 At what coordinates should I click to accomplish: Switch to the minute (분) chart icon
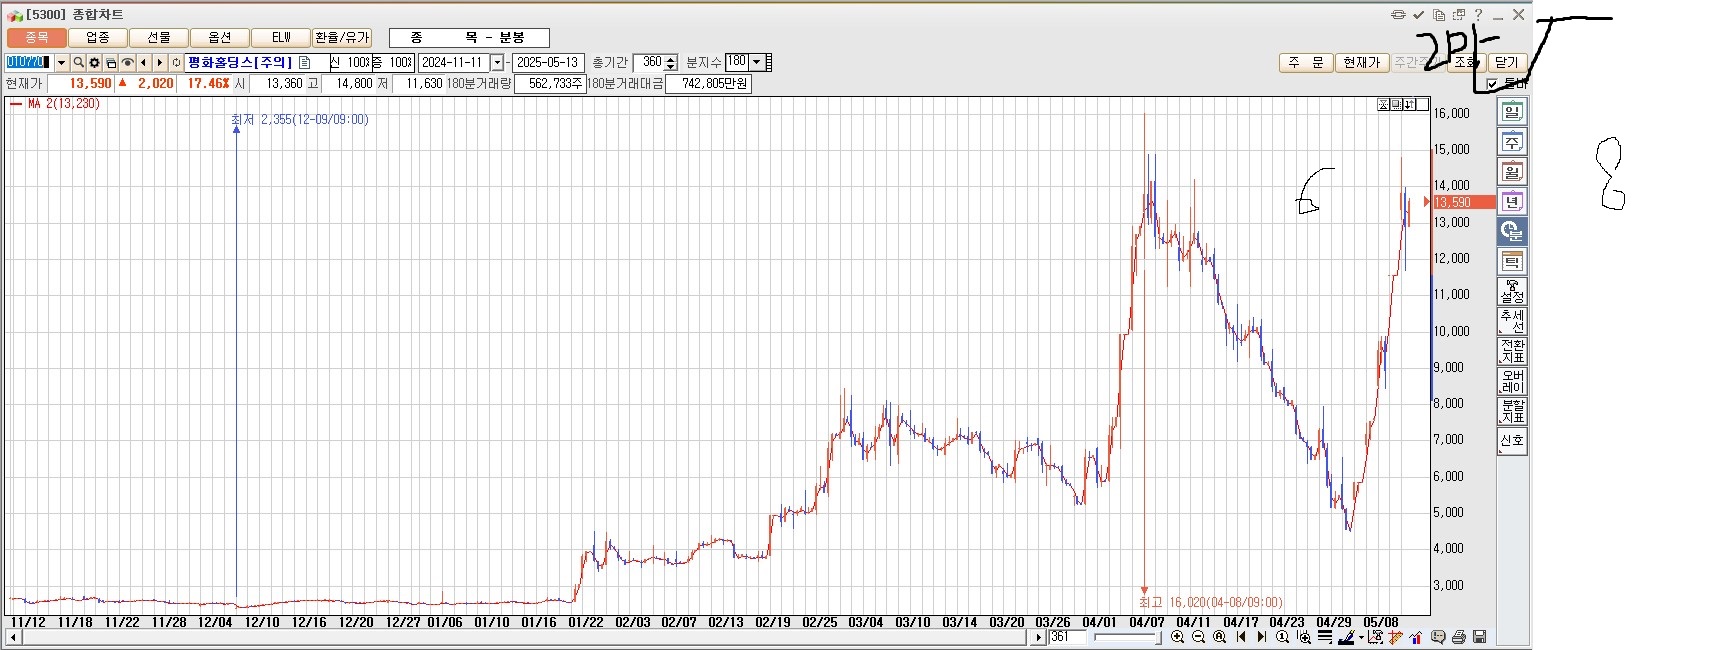[x=1511, y=231]
